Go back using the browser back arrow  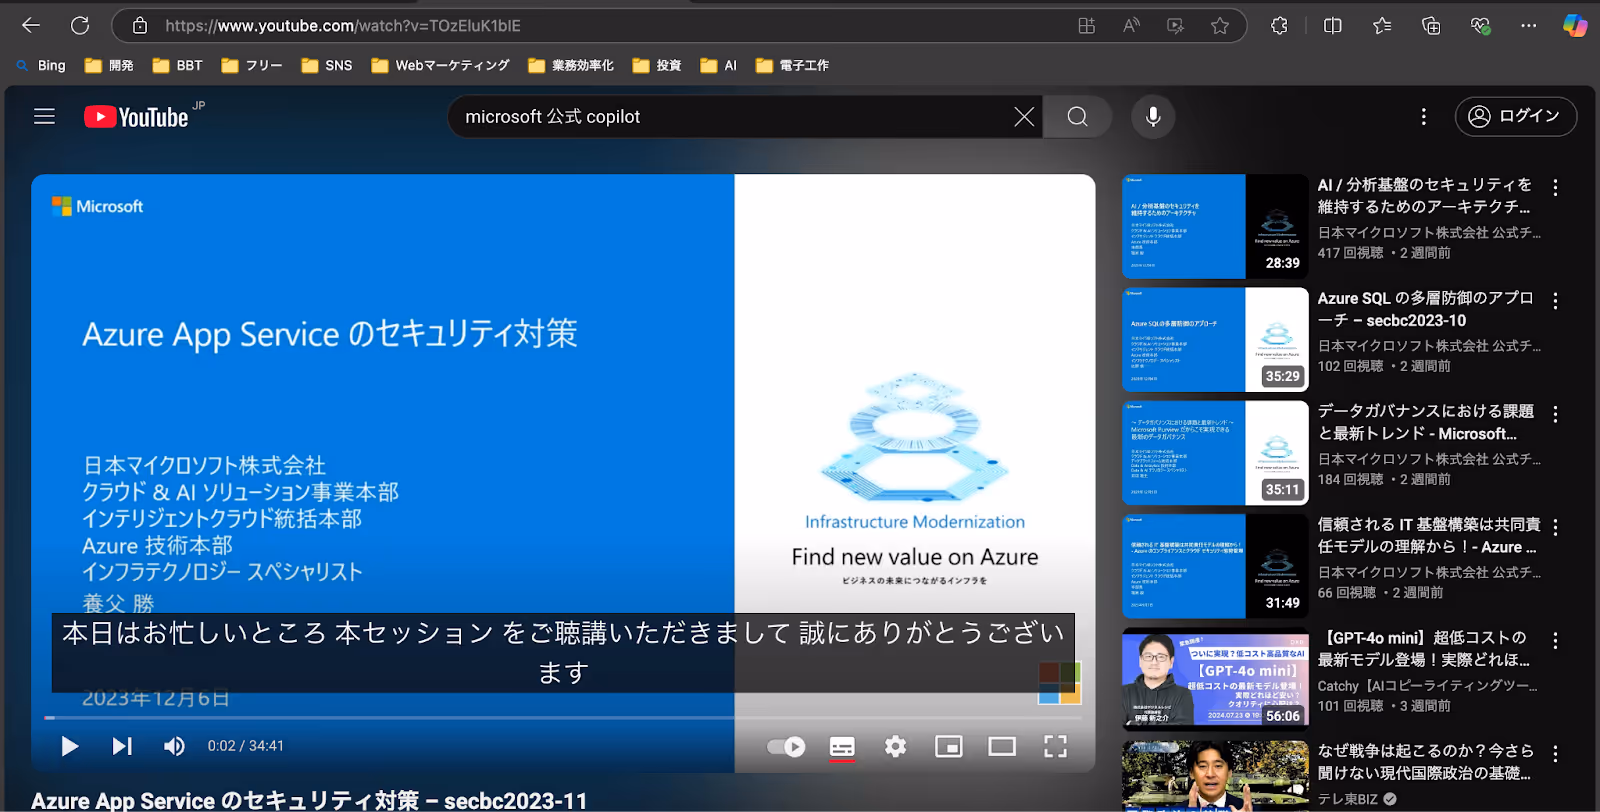[31, 25]
